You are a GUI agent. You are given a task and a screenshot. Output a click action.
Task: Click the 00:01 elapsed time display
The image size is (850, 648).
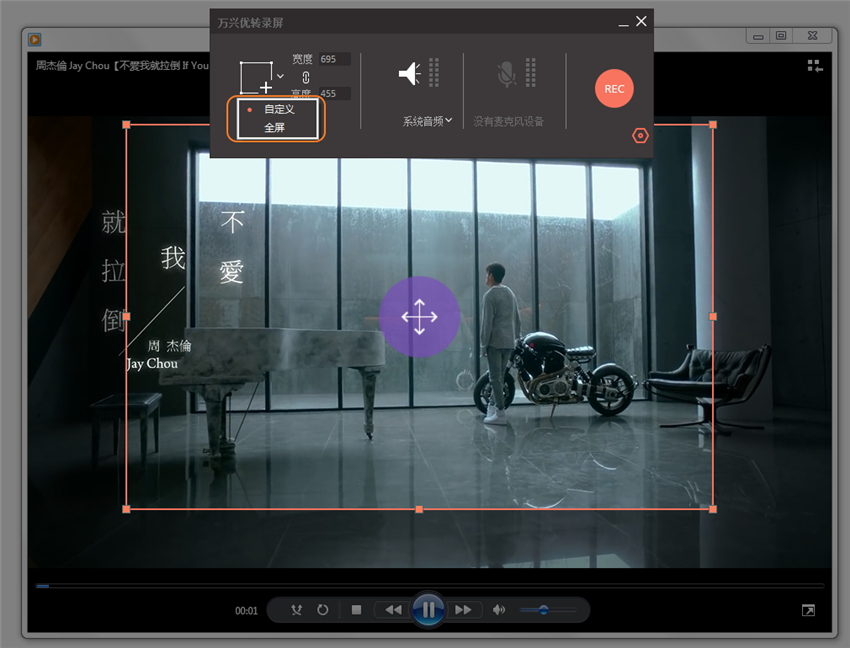point(246,611)
